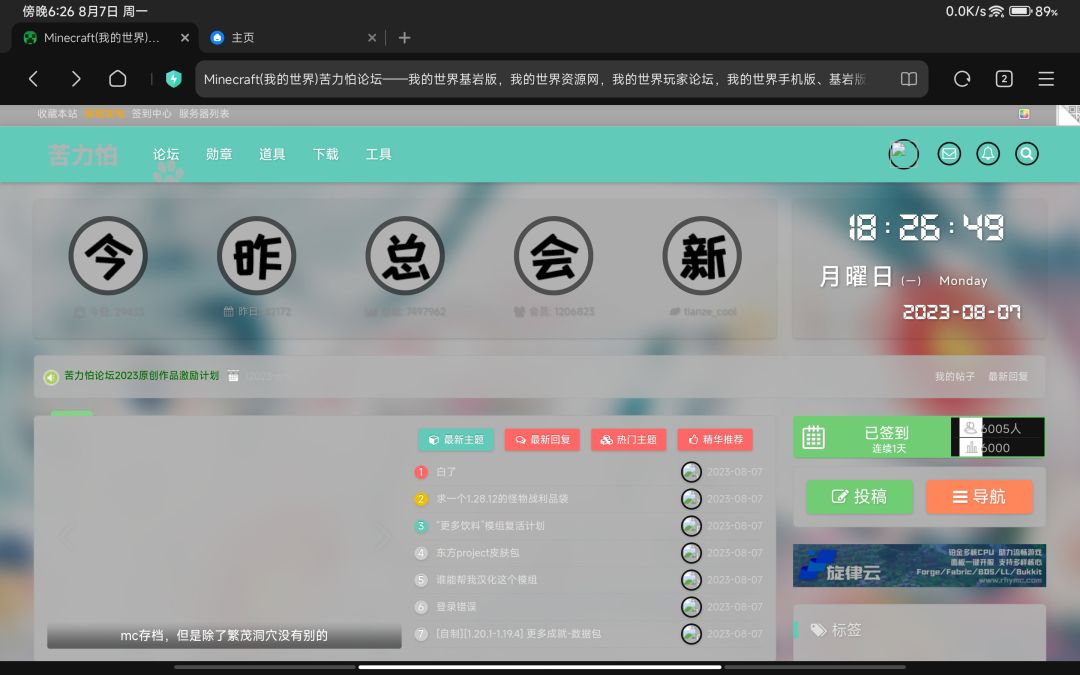Open 苦力怕论坛2023原创作品激励计划 announcement

141,375
